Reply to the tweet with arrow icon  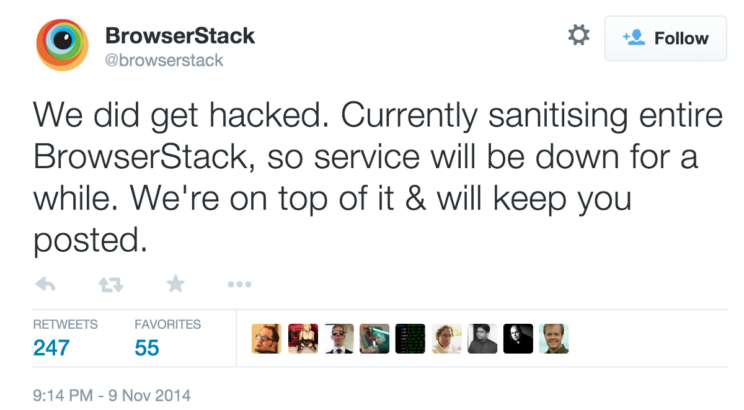point(45,284)
